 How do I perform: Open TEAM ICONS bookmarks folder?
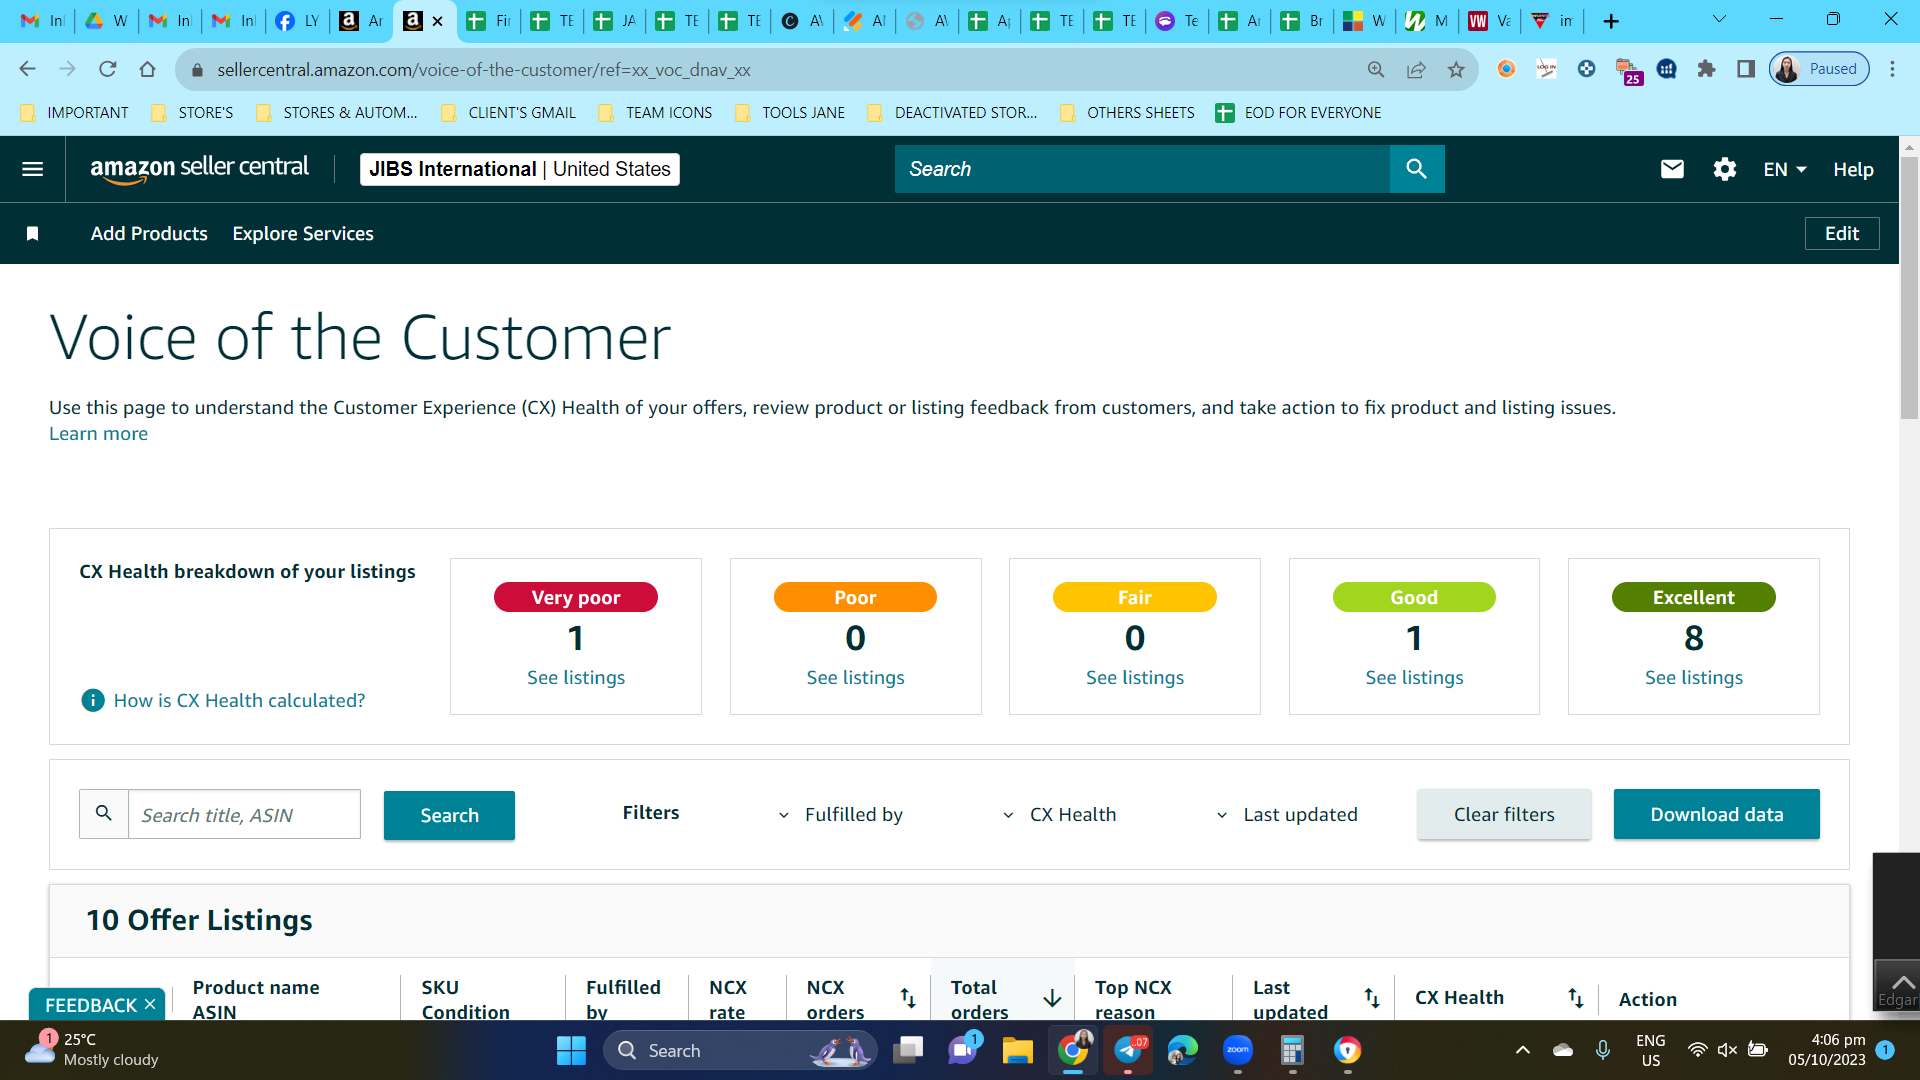[655, 112]
